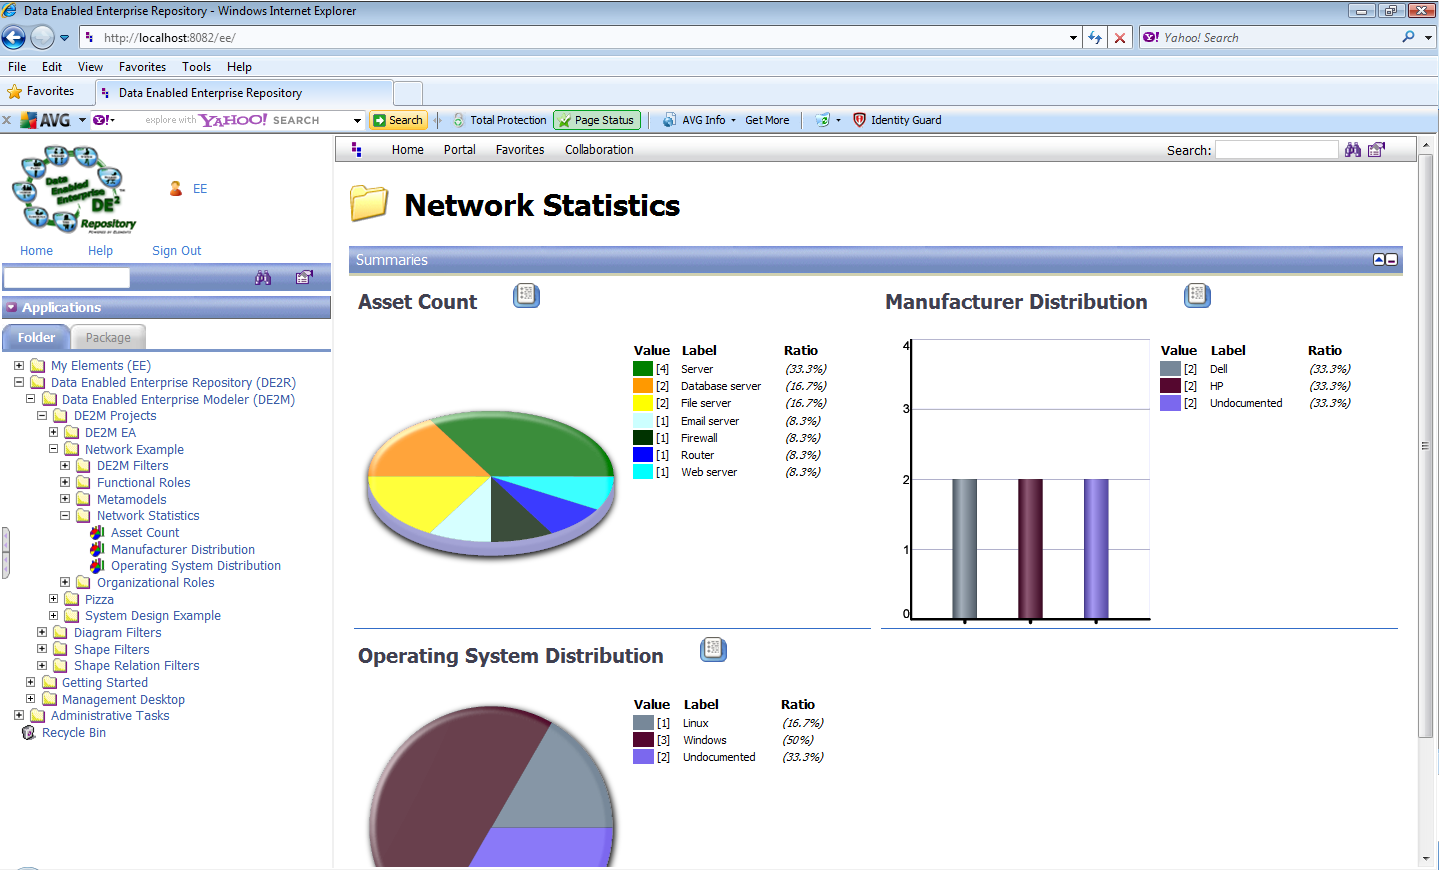The image size is (1439, 870).
Task: Click the Sign Out link
Action: click(177, 251)
